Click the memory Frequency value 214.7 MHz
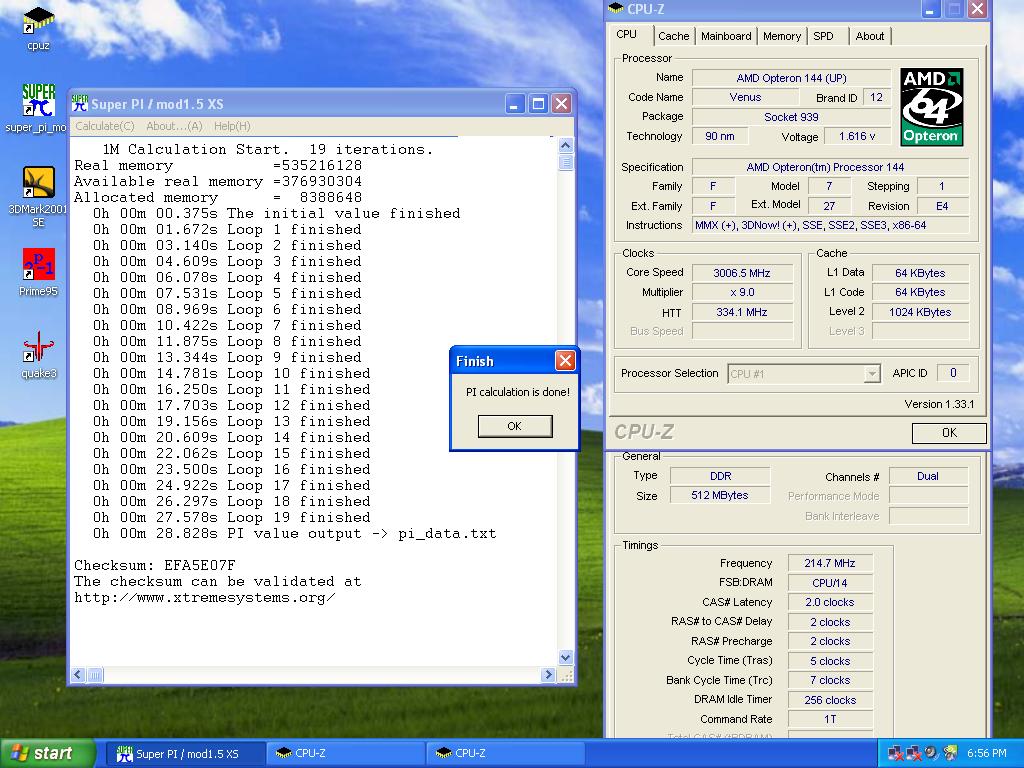Image resolution: width=1024 pixels, height=768 pixels. click(x=829, y=563)
